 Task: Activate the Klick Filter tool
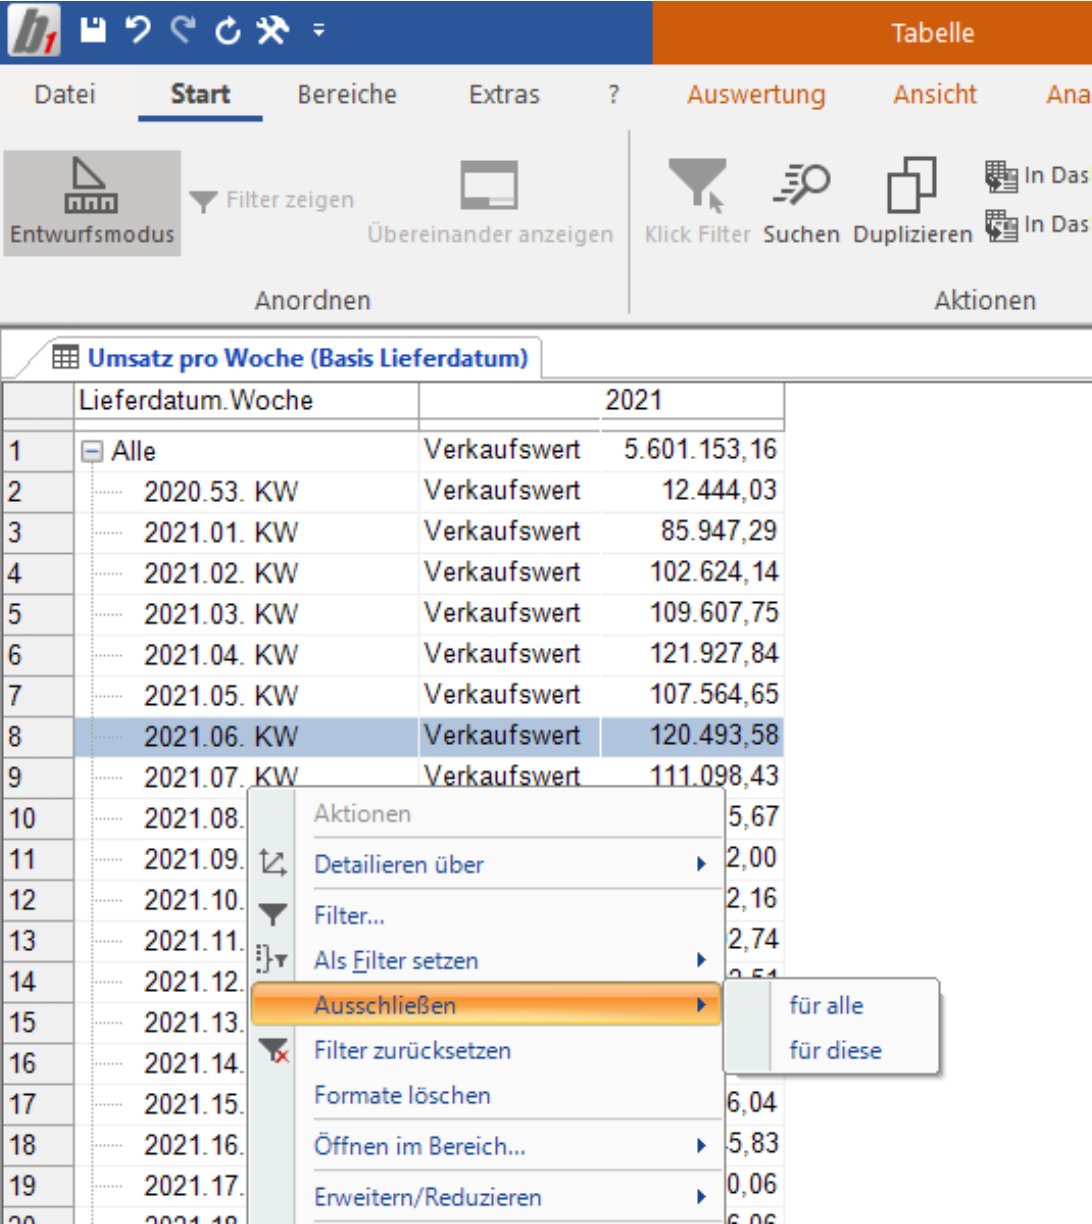(697, 203)
